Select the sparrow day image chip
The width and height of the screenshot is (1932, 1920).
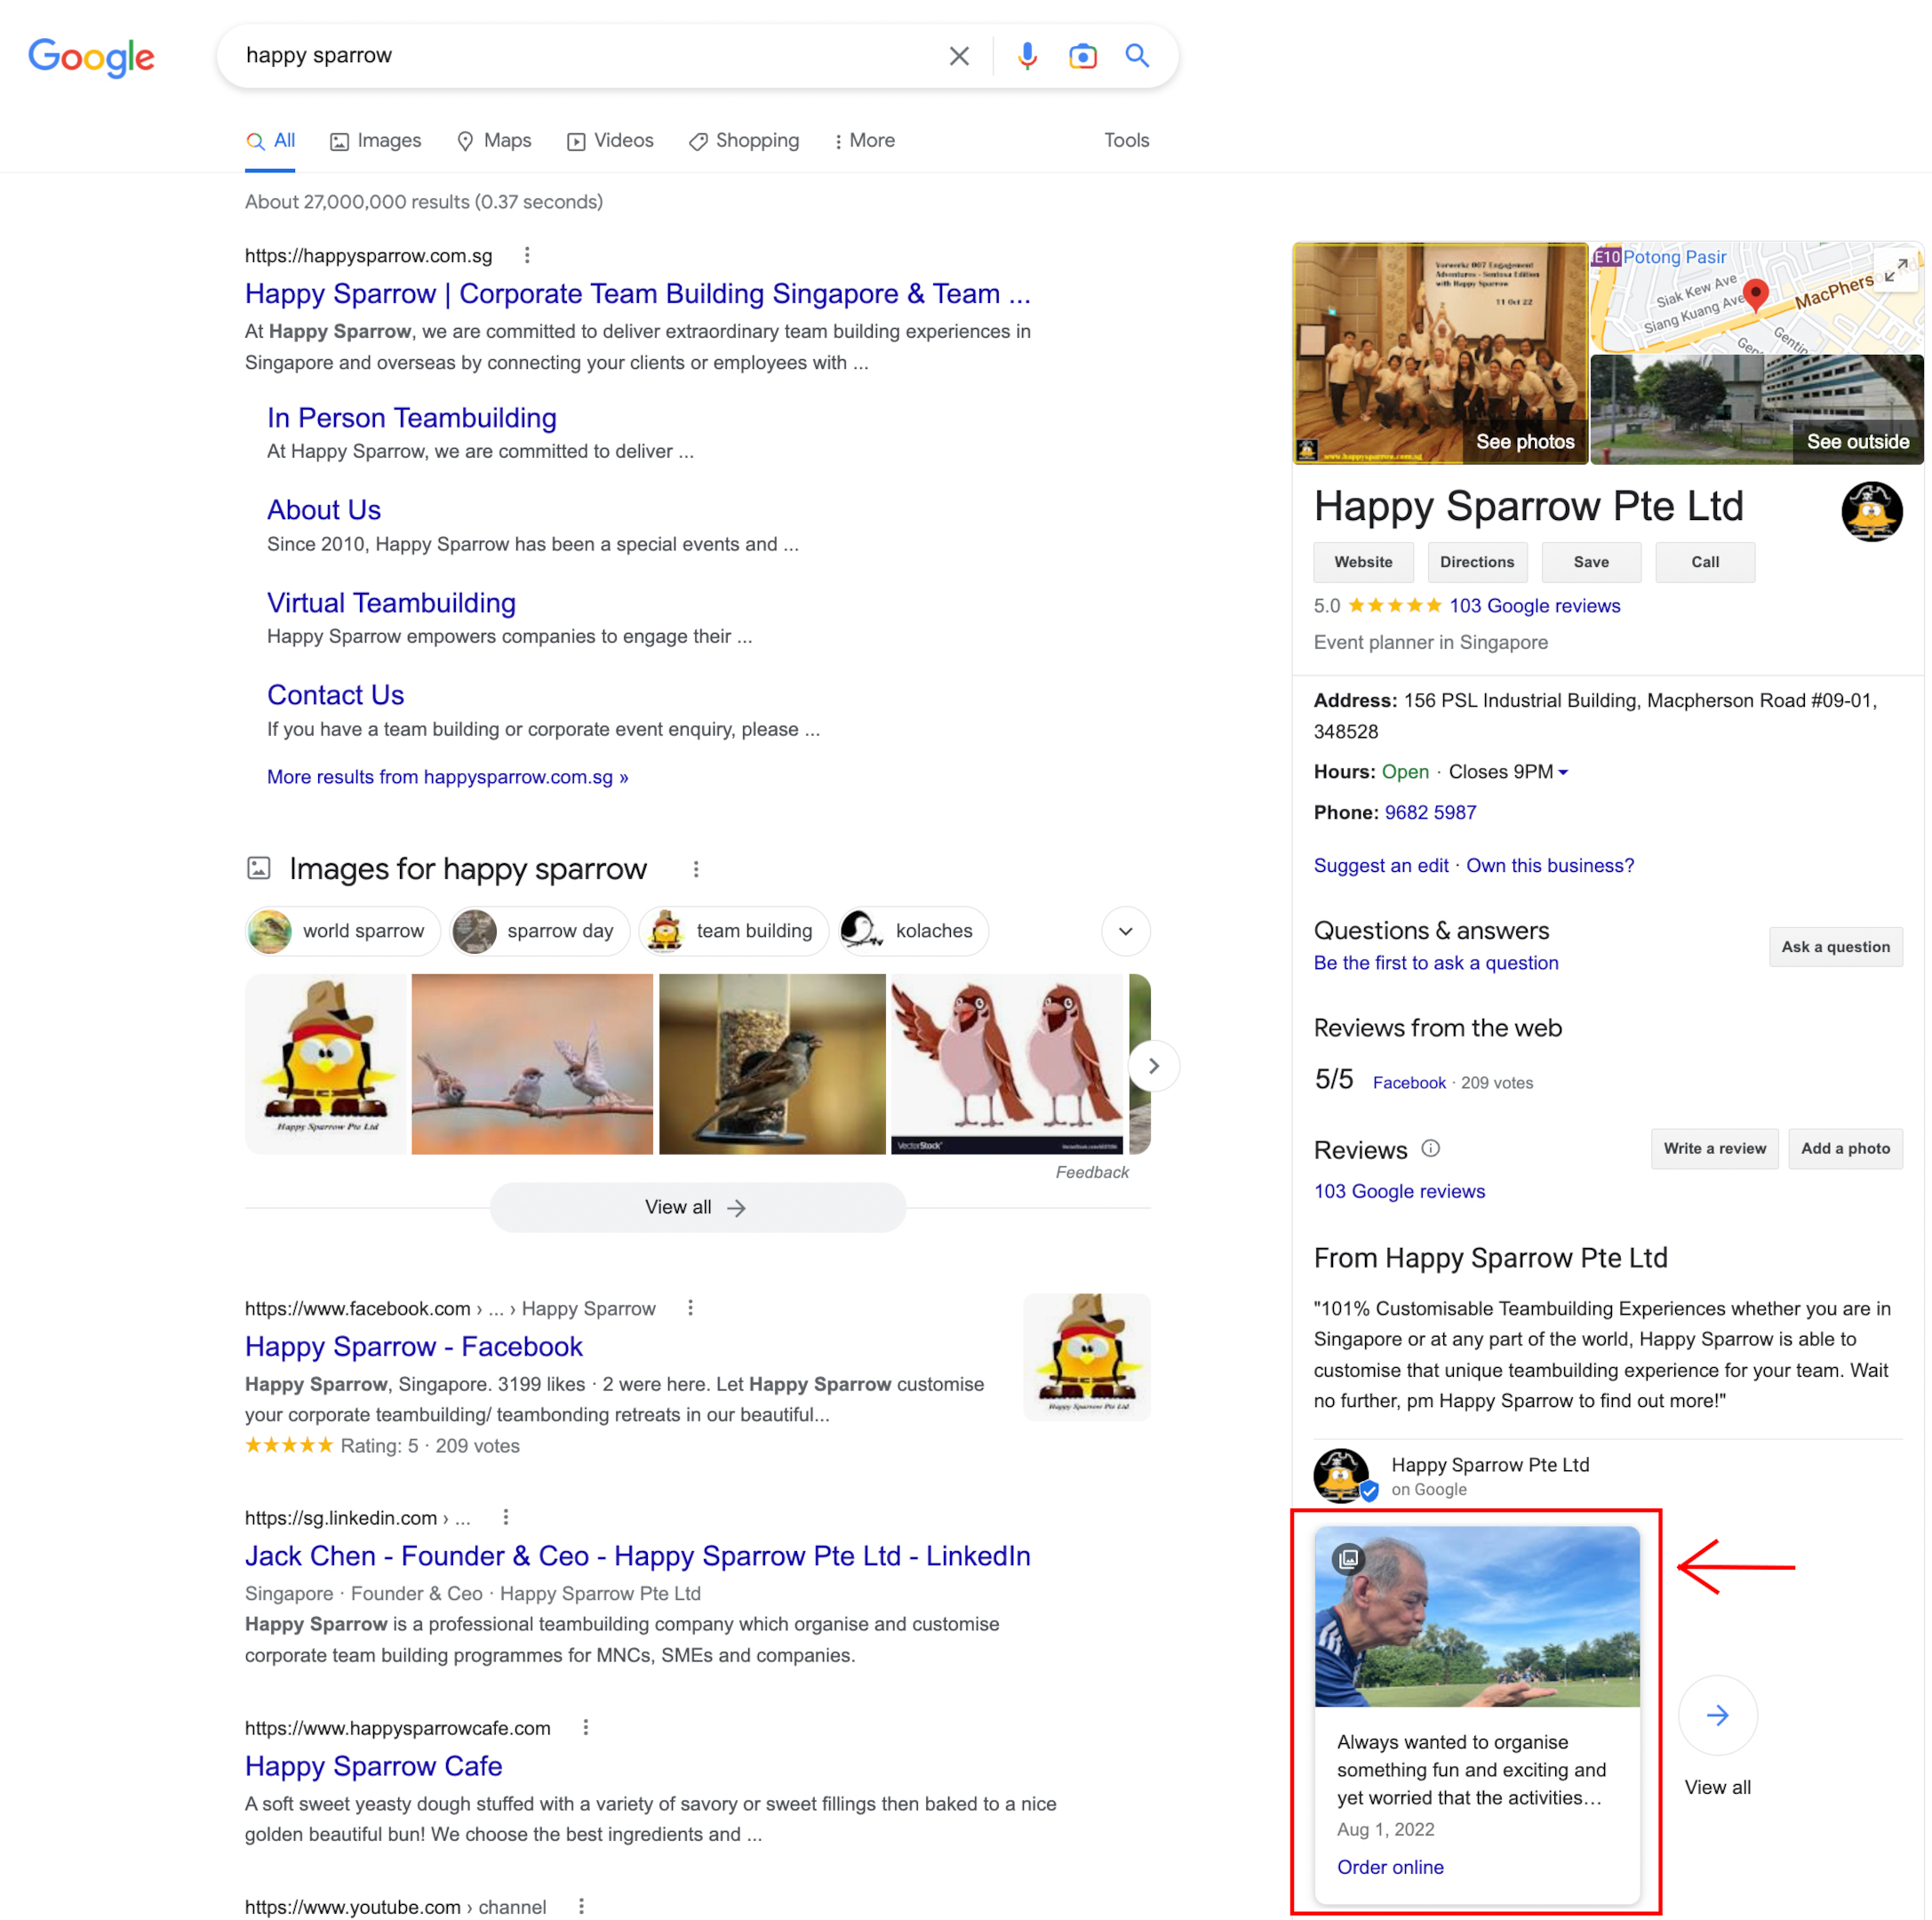click(x=539, y=931)
